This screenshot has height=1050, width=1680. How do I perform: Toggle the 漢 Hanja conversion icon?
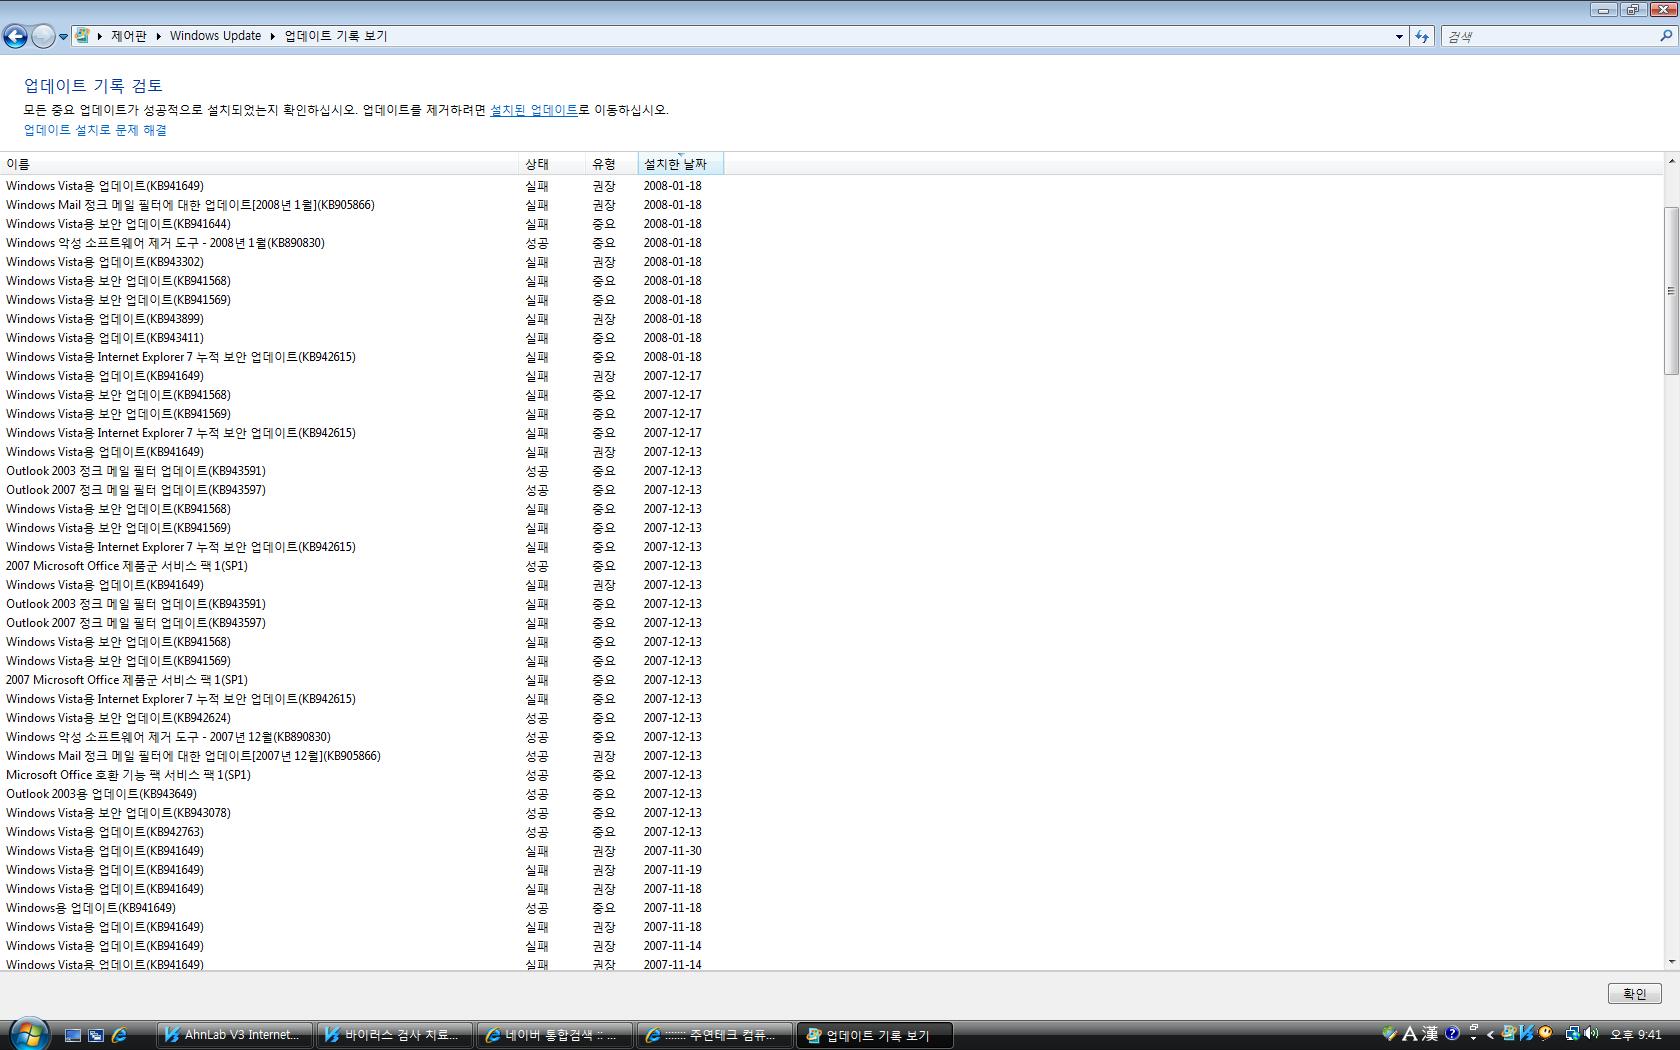1431,1034
